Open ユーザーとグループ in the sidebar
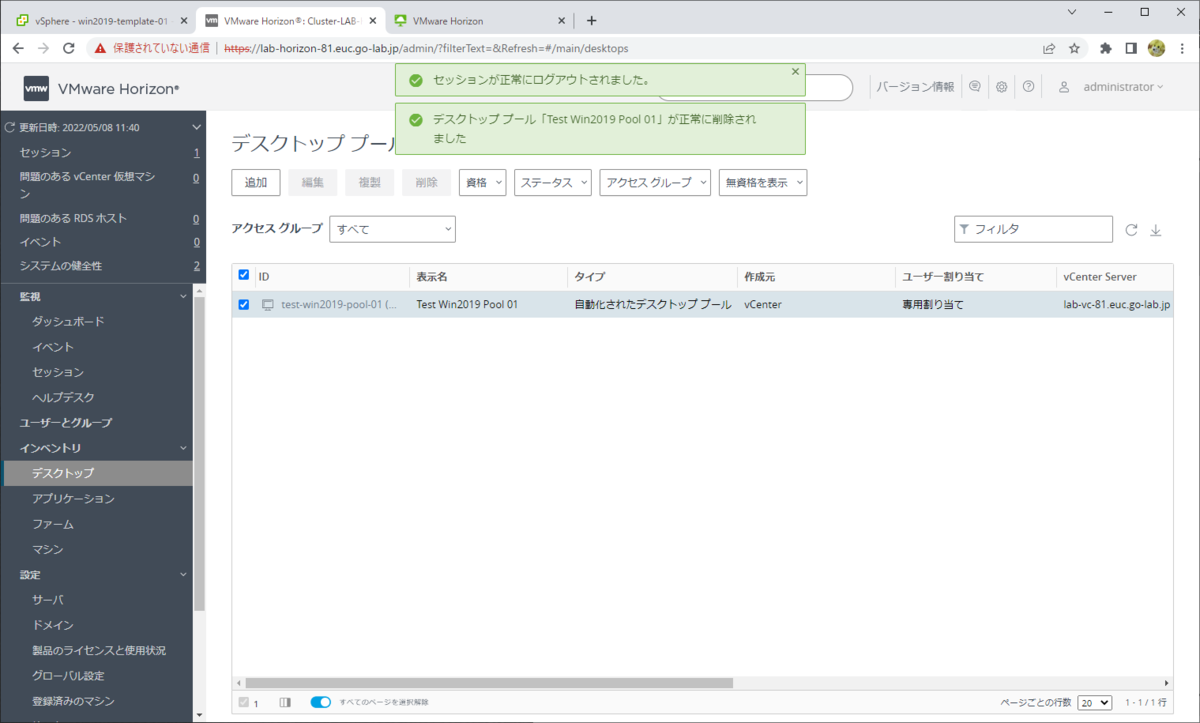 click(66, 422)
